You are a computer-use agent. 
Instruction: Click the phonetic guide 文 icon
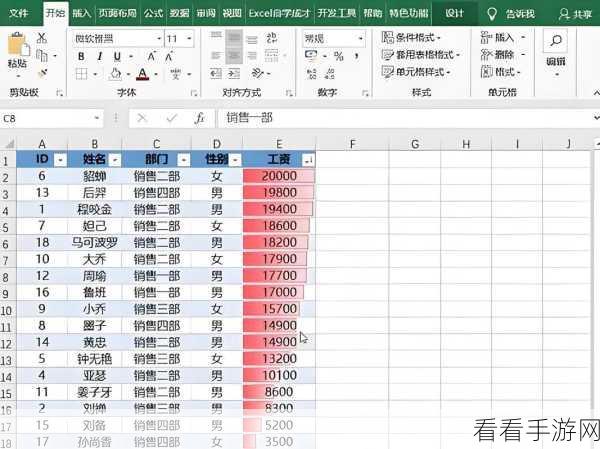pos(176,73)
